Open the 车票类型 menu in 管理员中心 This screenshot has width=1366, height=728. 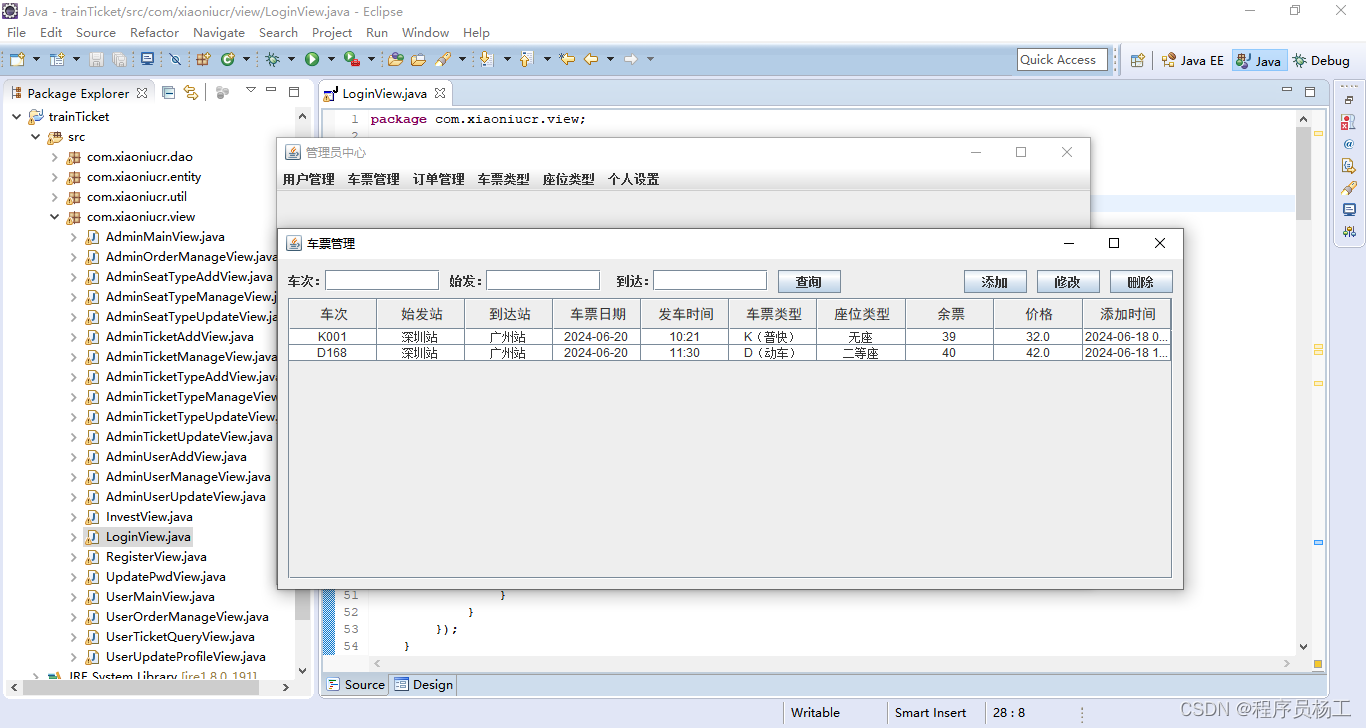(505, 179)
